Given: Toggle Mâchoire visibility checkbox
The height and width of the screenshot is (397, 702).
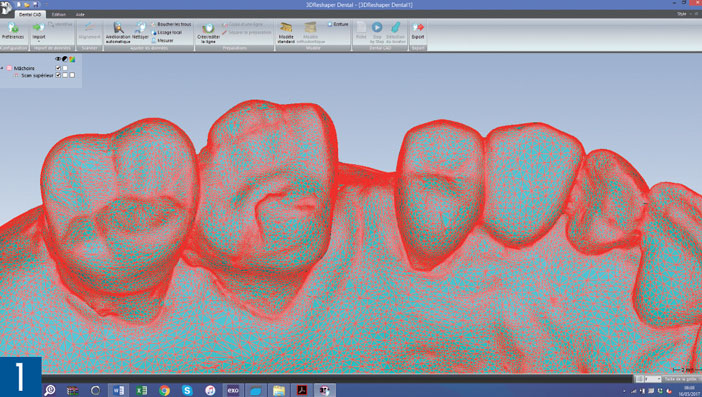Looking at the screenshot, I should coord(58,68).
